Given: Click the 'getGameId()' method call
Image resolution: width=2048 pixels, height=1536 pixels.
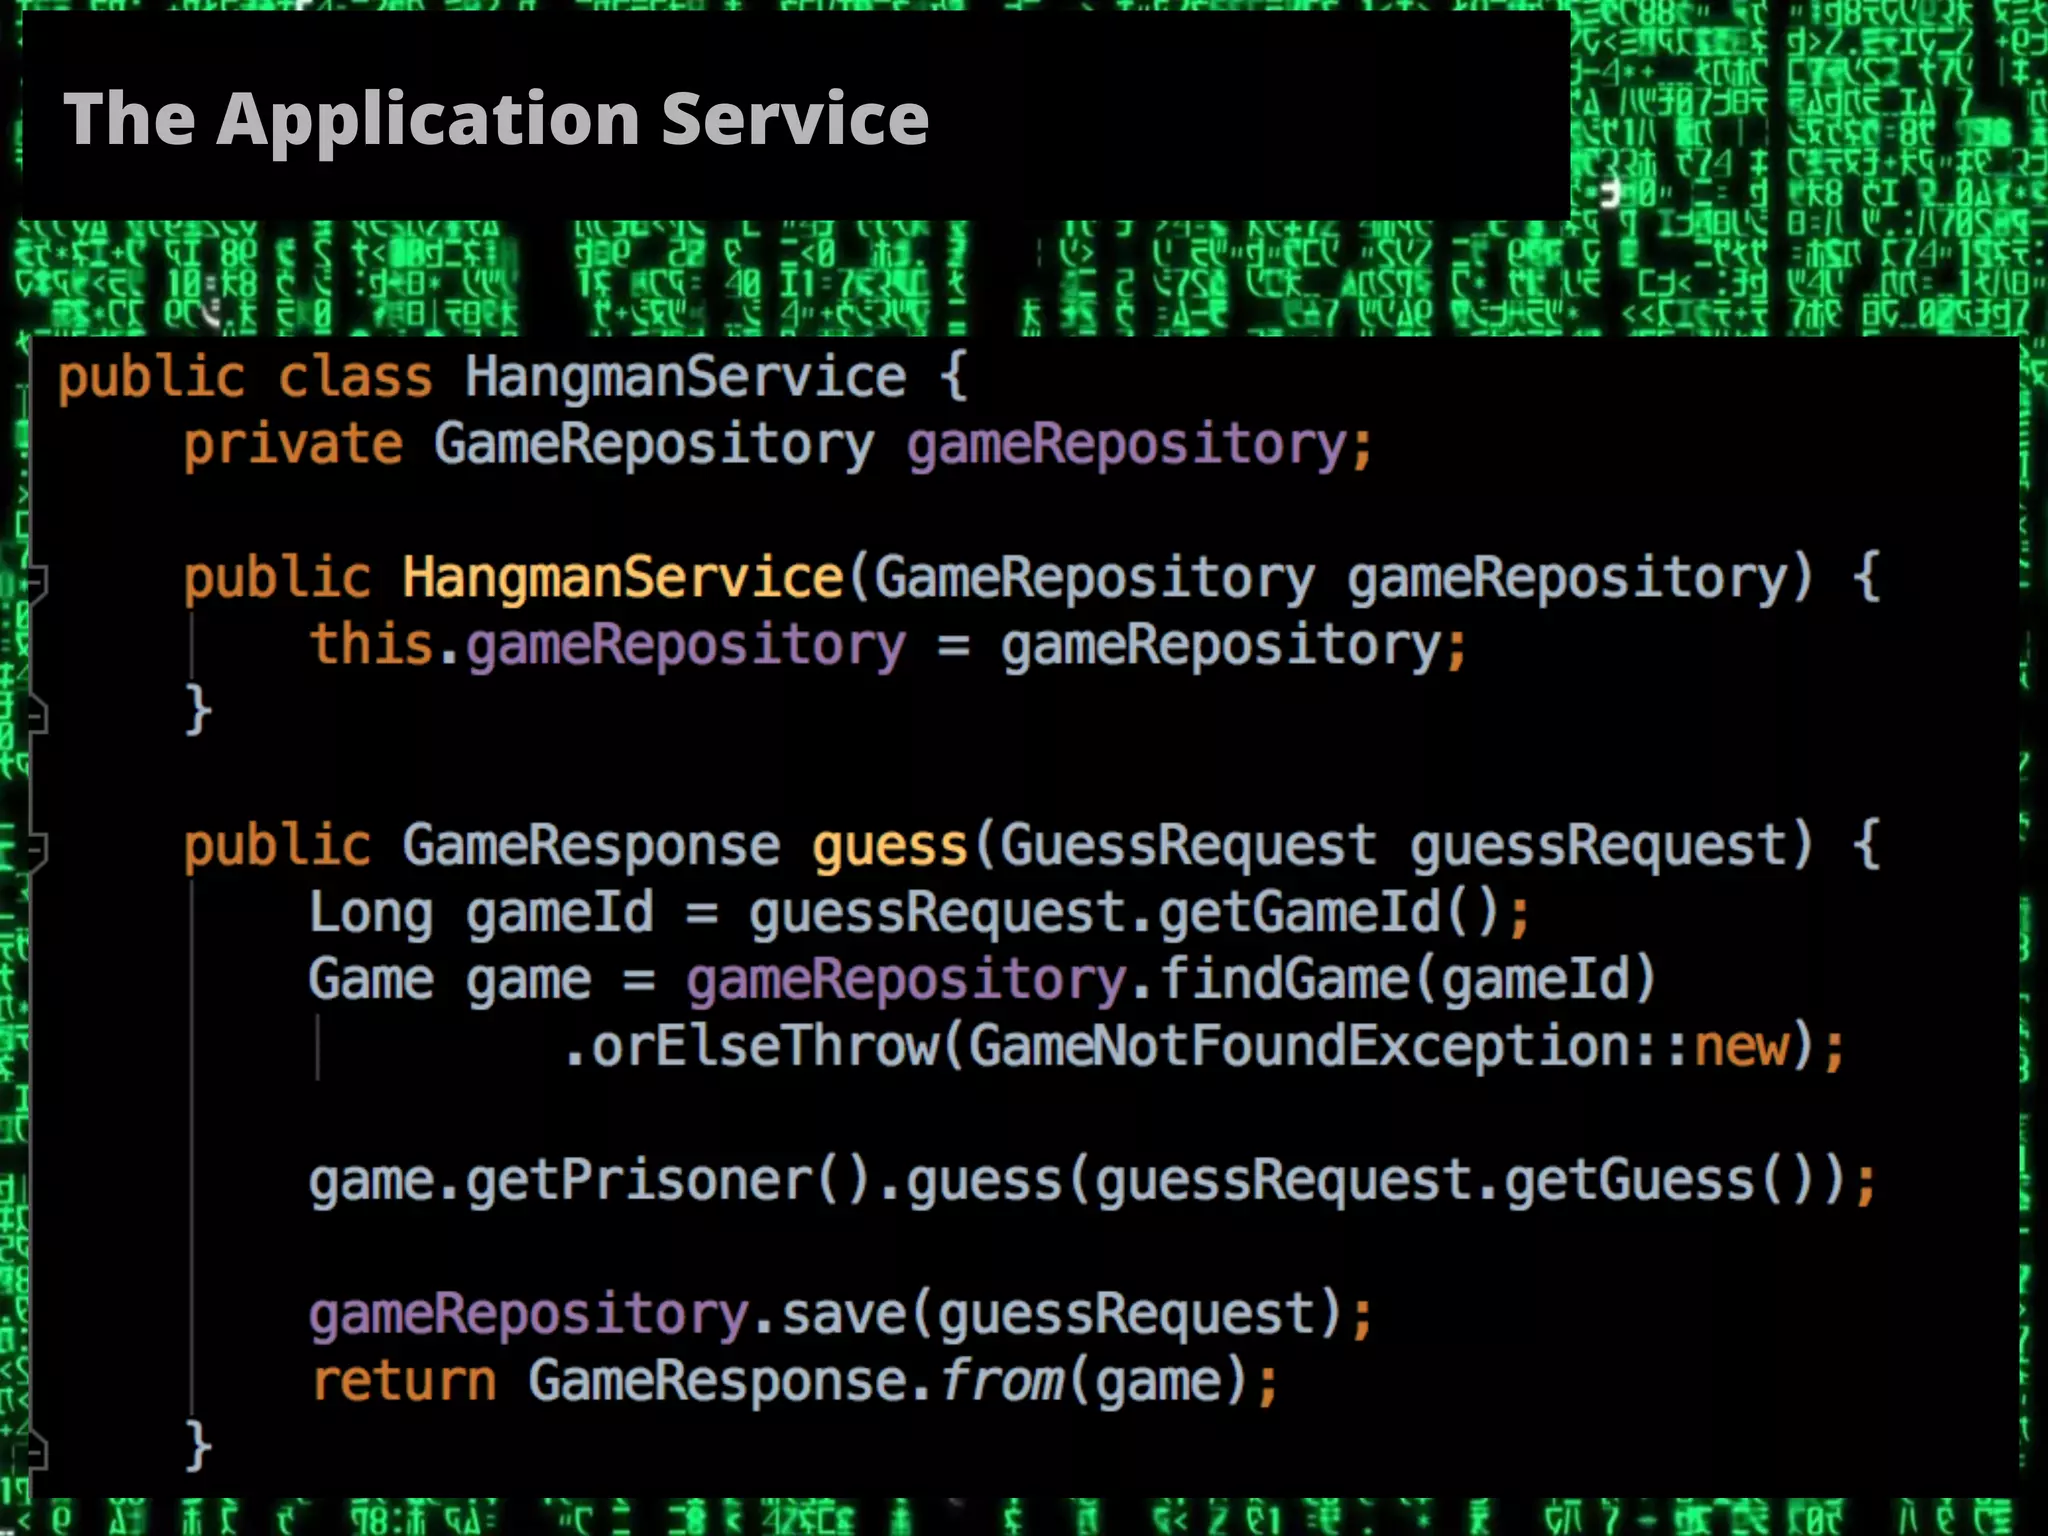Looking at the screenshot, I should (x=1330, y=912).
